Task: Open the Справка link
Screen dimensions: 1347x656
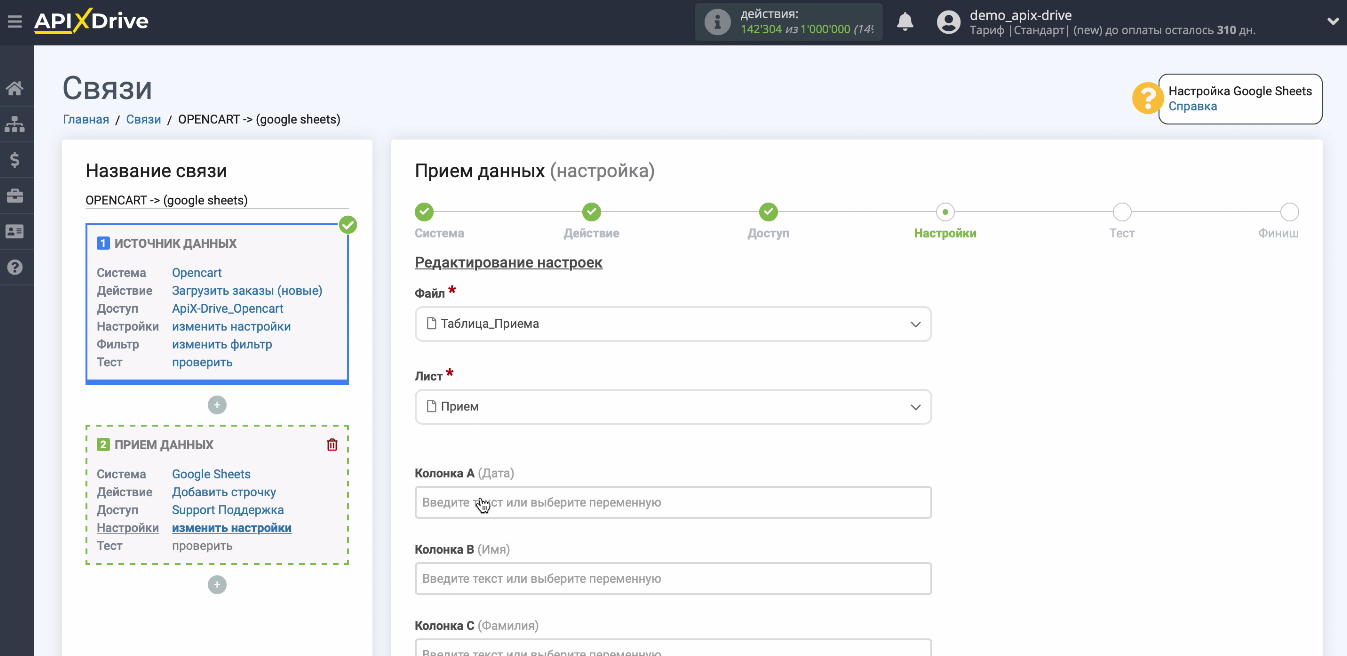Action: tap(1192, 106)
